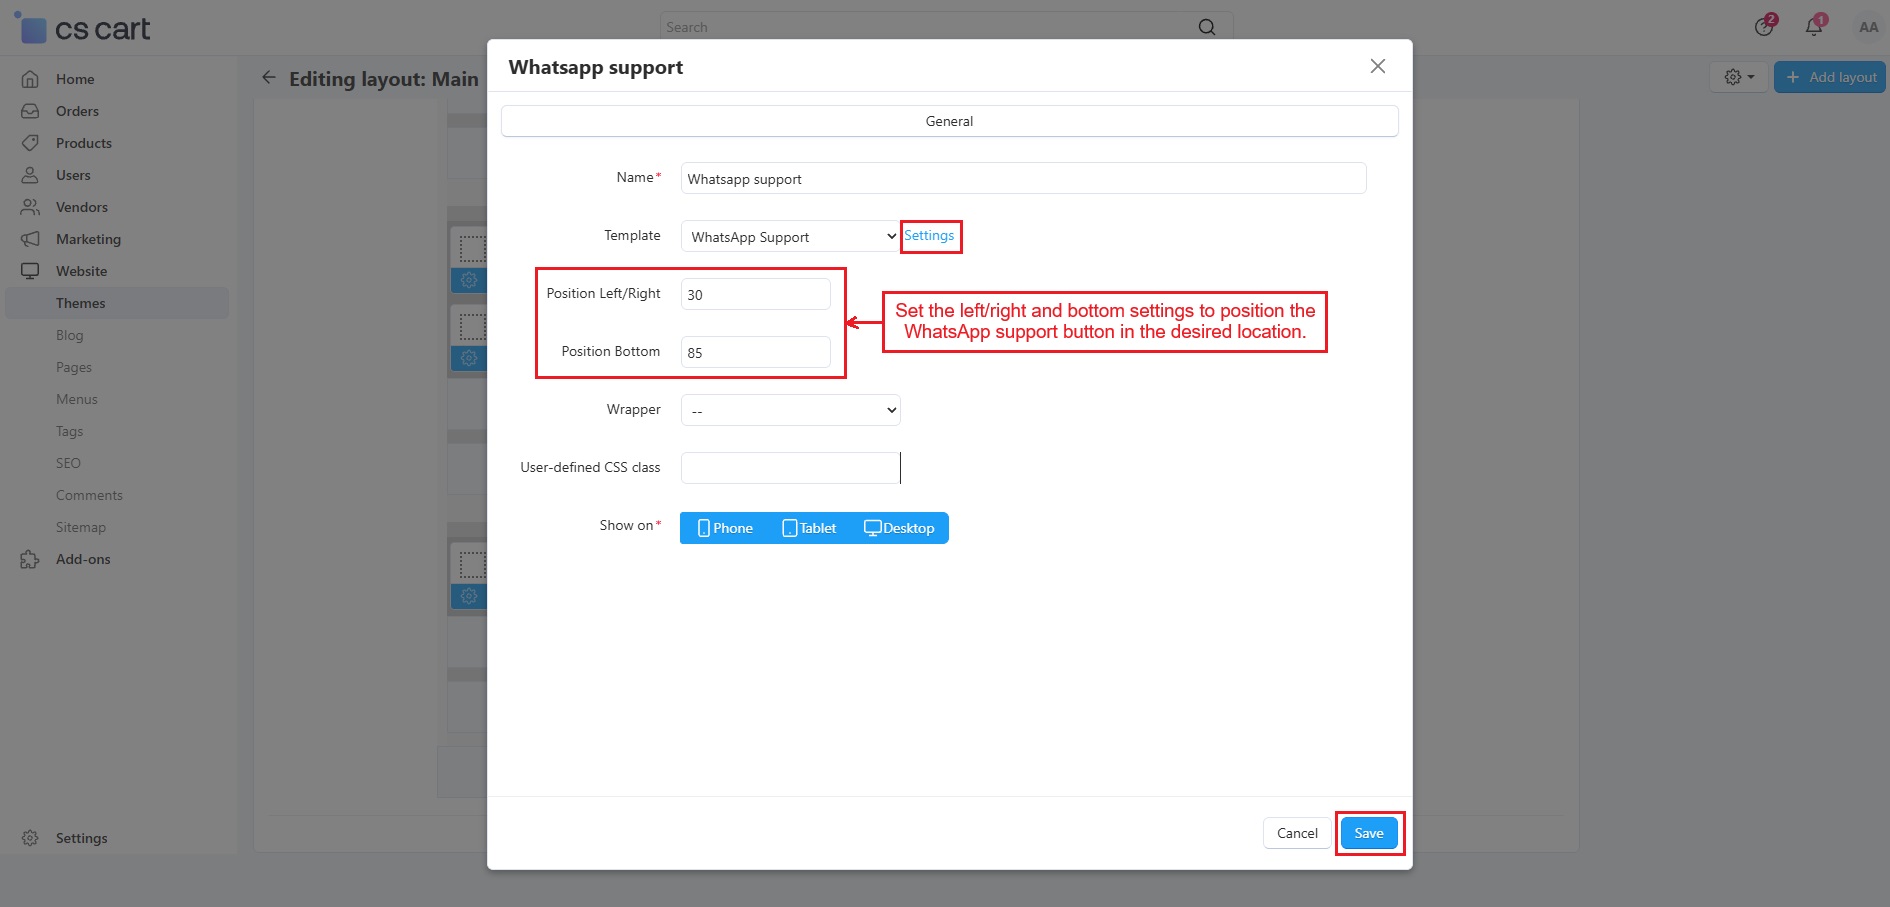Open the gear dropdown near Add layout
The image size is (1890, 907).
coord(1739,77)
